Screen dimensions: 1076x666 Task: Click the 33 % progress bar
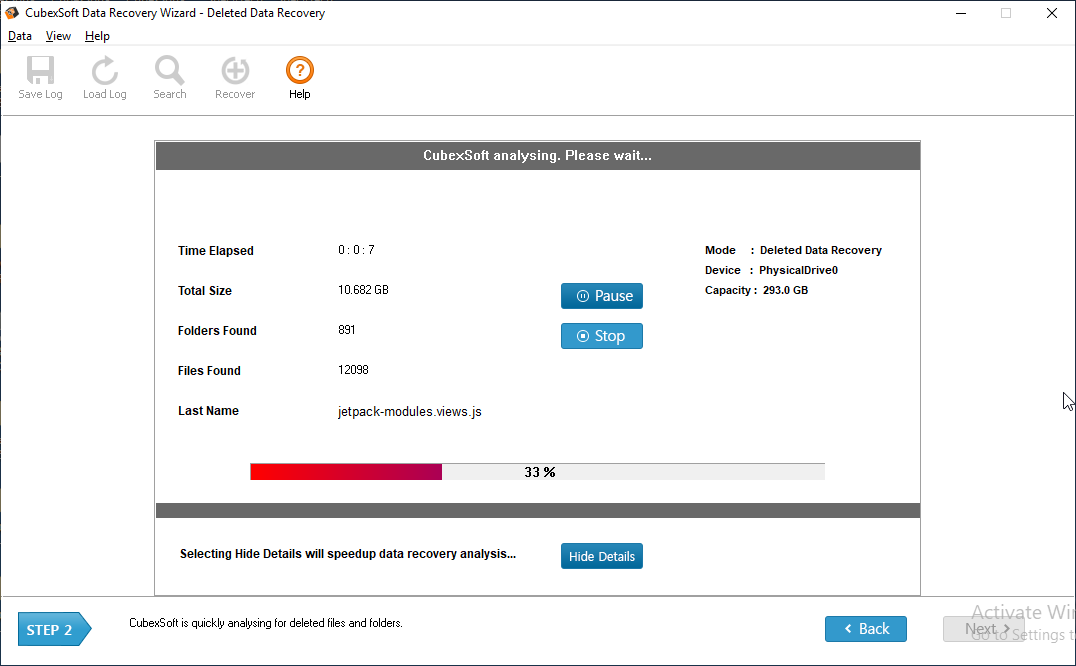click(x=537, y=472)
